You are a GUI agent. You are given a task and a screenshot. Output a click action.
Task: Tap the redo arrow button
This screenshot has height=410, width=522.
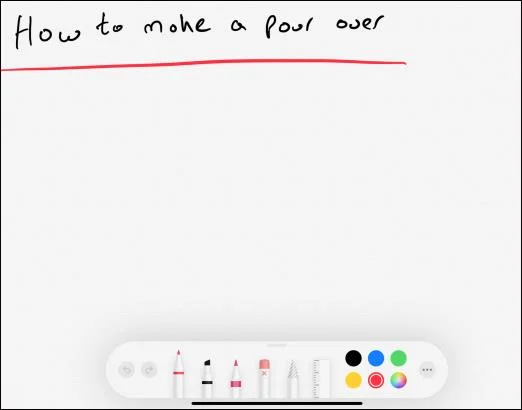coord(149,370)
